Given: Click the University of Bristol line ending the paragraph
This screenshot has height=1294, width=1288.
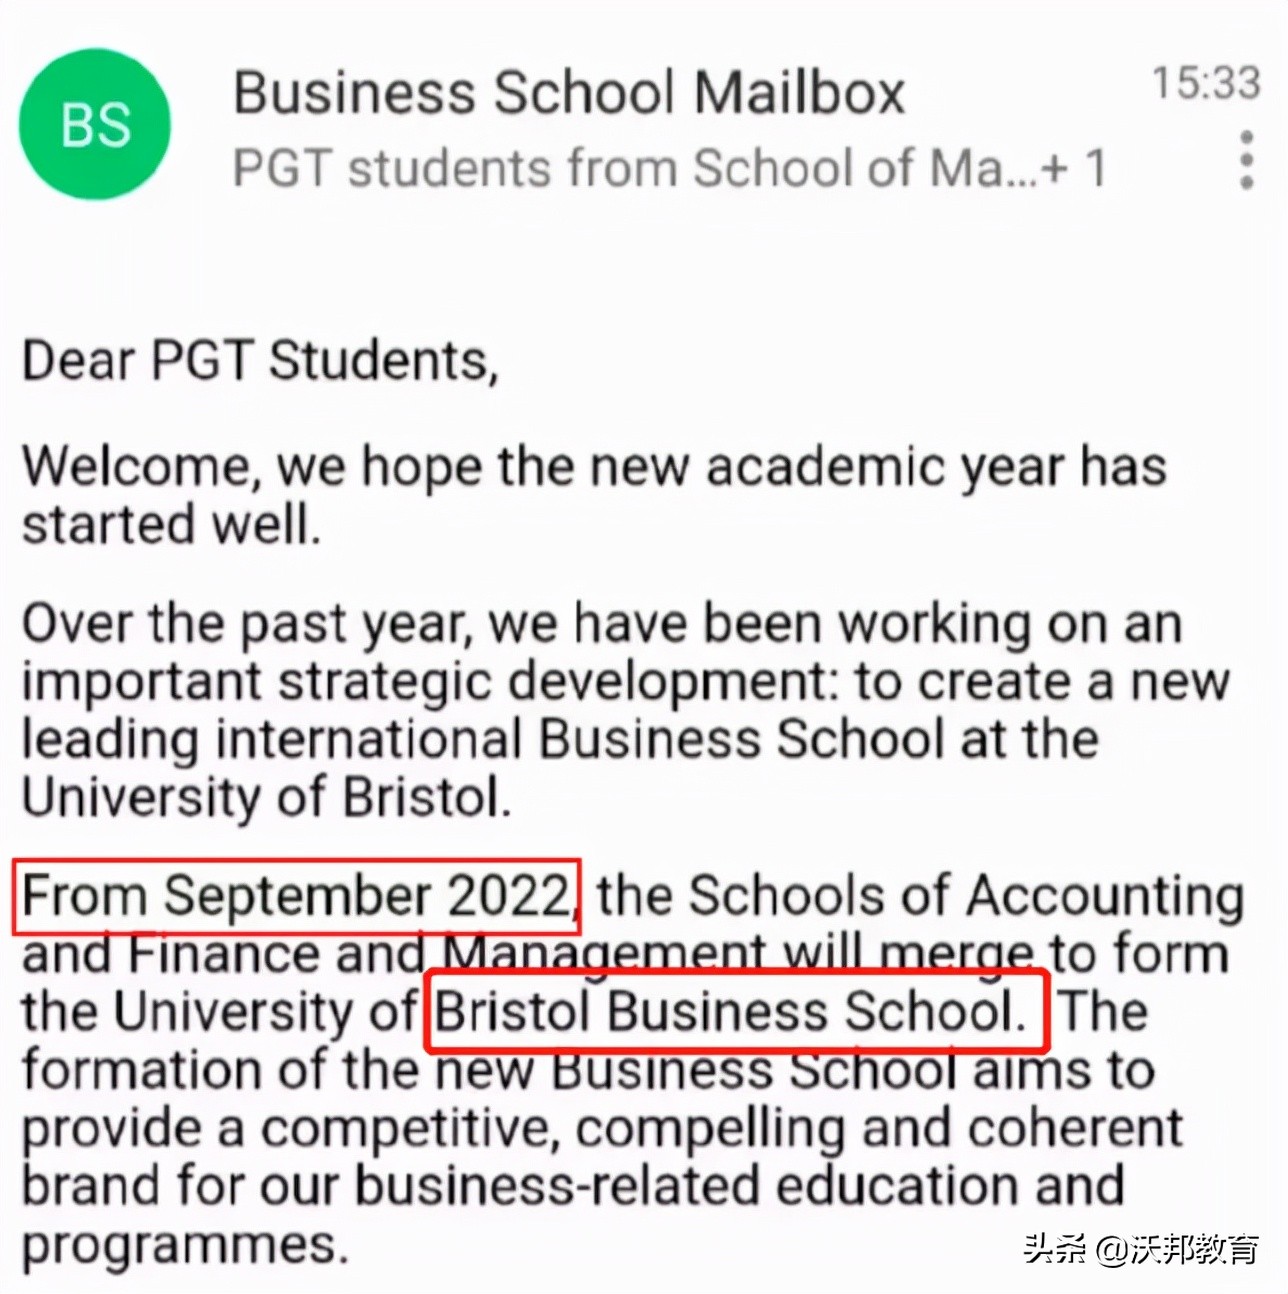Looking at the screenshot, I should click(x=266, y=798).
